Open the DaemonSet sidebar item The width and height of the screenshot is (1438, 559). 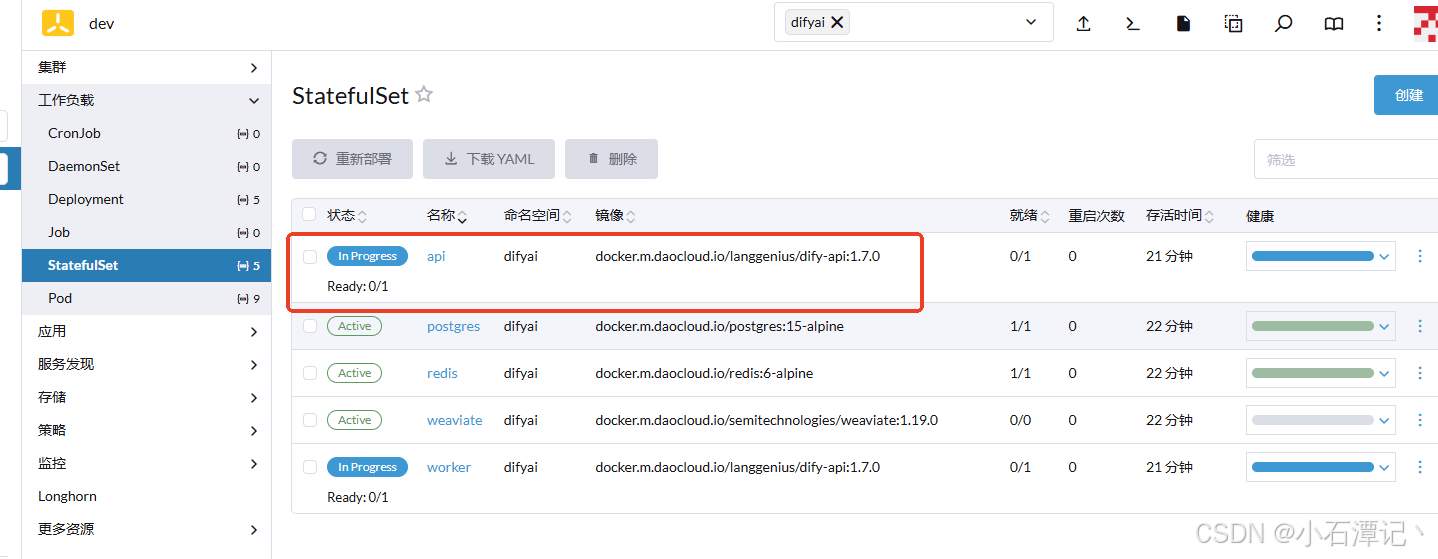(x=146, y=166)
